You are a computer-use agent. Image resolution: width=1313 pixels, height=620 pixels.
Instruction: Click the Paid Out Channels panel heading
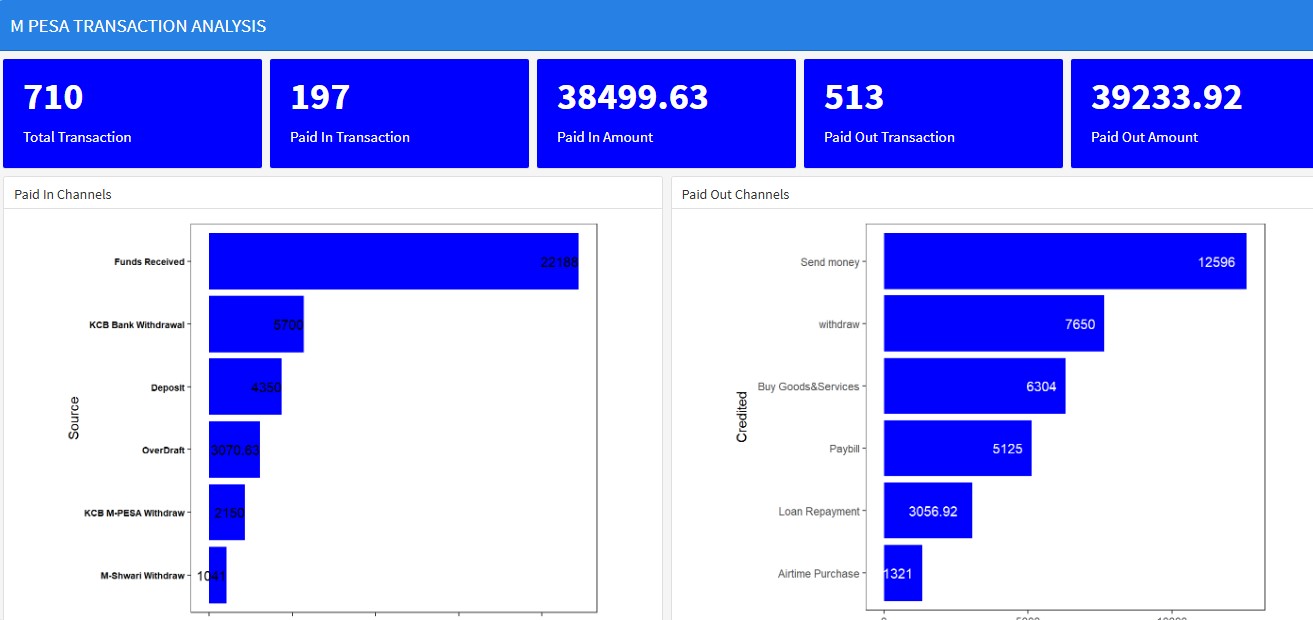click(735, 194)
